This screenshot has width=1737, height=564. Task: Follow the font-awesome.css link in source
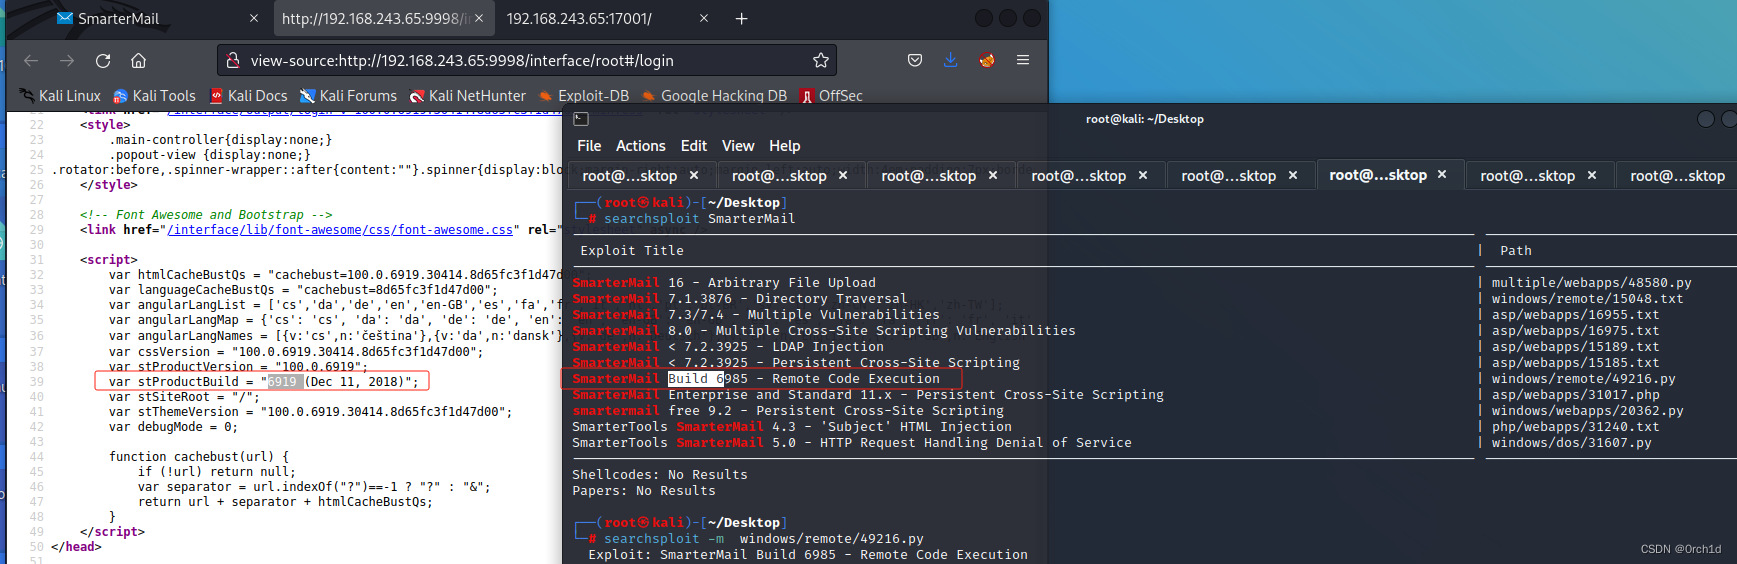coord(341,230)
